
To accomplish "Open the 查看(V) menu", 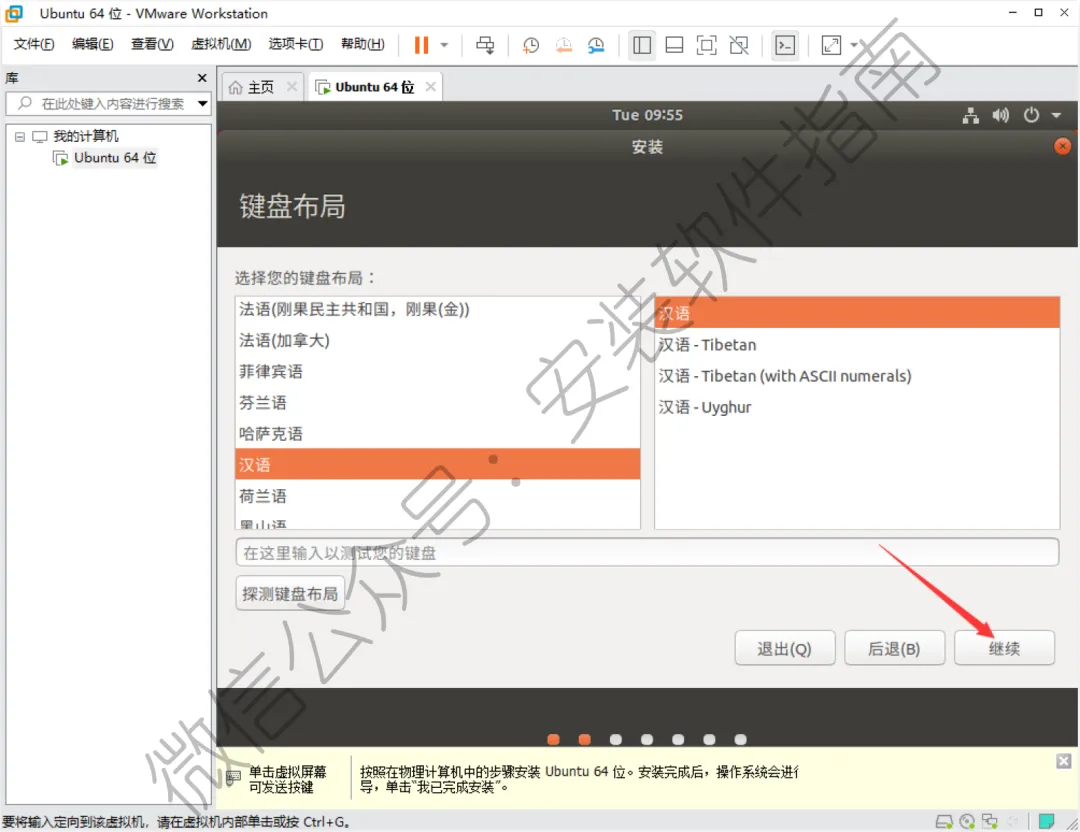I will coord(152,44).
